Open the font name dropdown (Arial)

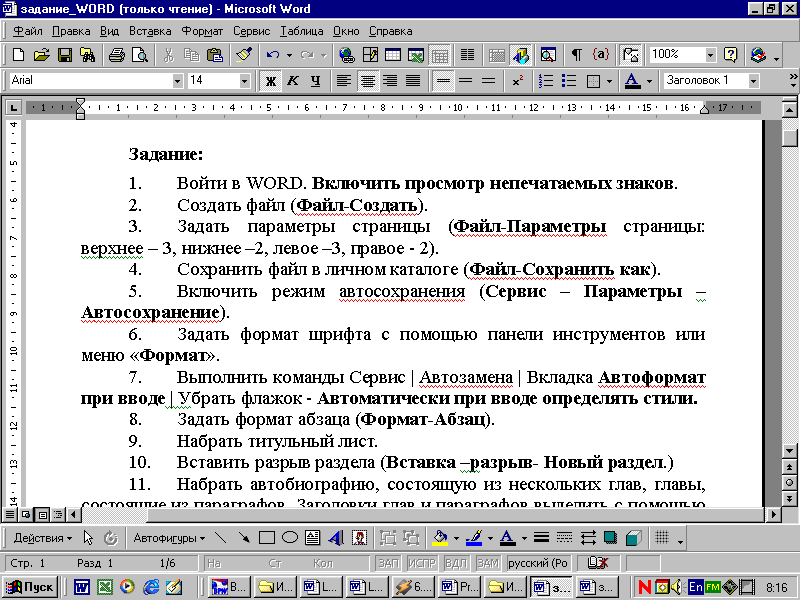(x=177, y=81)
